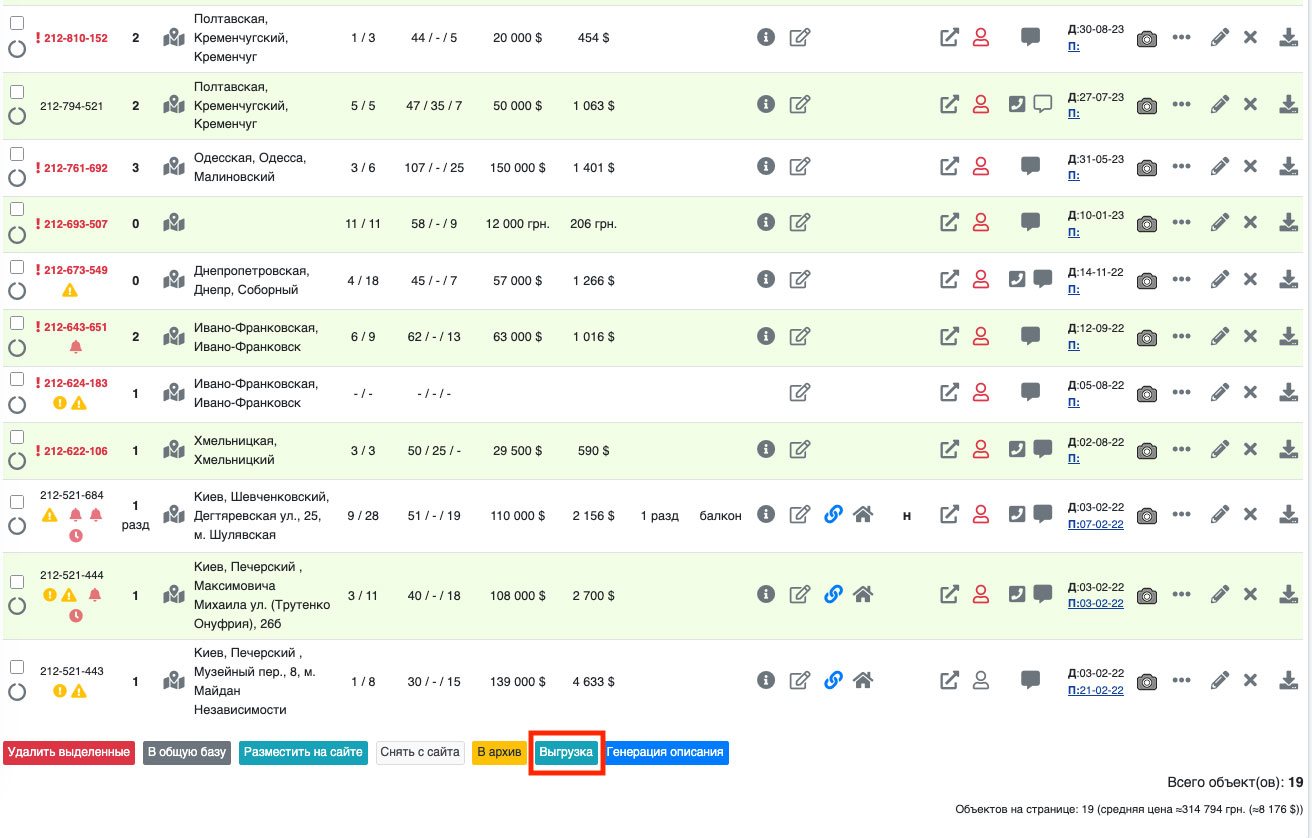The image size is (1312, 838).
Task: Click house icon for listing 212-521-444
Action: 863,594
